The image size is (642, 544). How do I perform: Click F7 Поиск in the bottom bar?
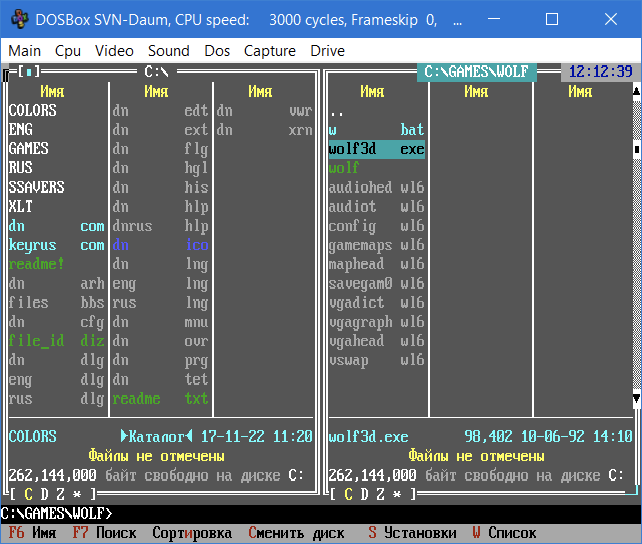(x=104, y=533)
